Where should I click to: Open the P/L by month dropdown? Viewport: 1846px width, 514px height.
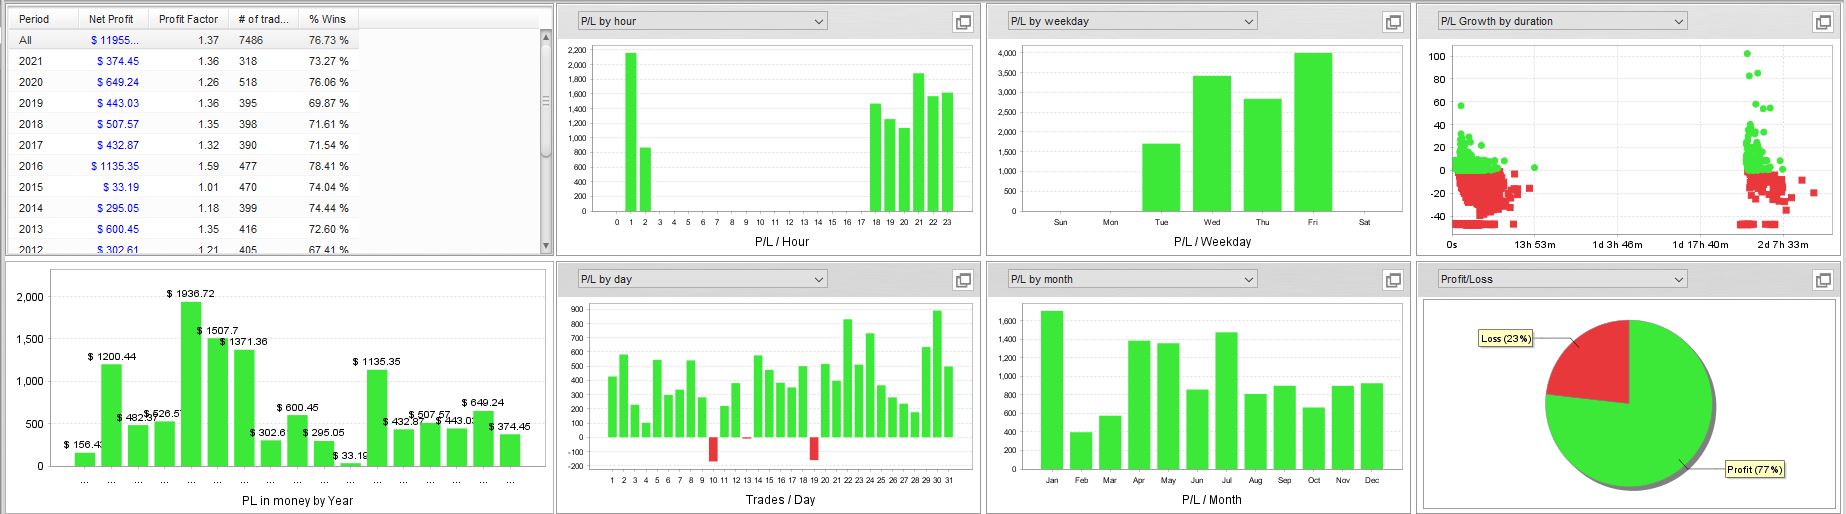click(x=1132, y=279)
